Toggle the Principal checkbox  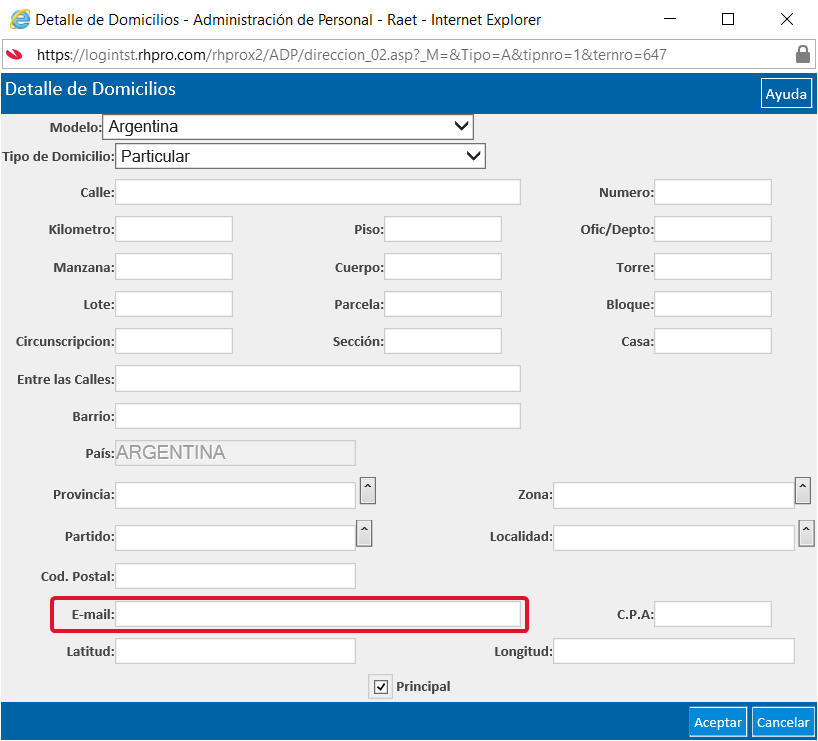point(381,686)
